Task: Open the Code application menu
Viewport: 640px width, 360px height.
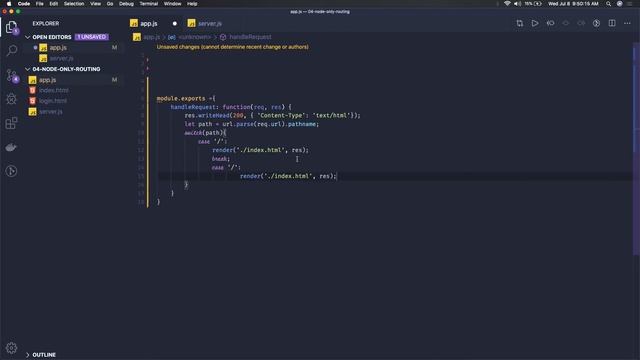Action: coord(24,4)
